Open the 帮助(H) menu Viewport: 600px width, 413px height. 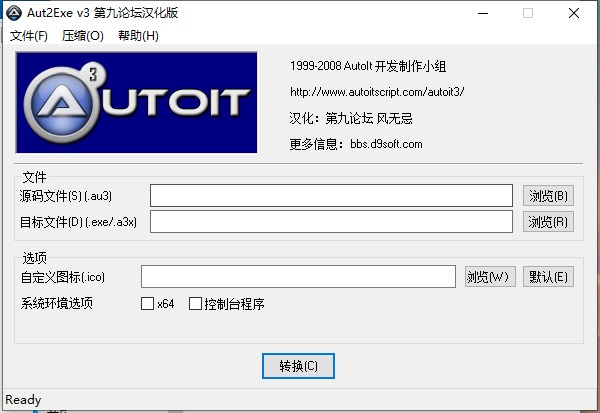[138, 36]
